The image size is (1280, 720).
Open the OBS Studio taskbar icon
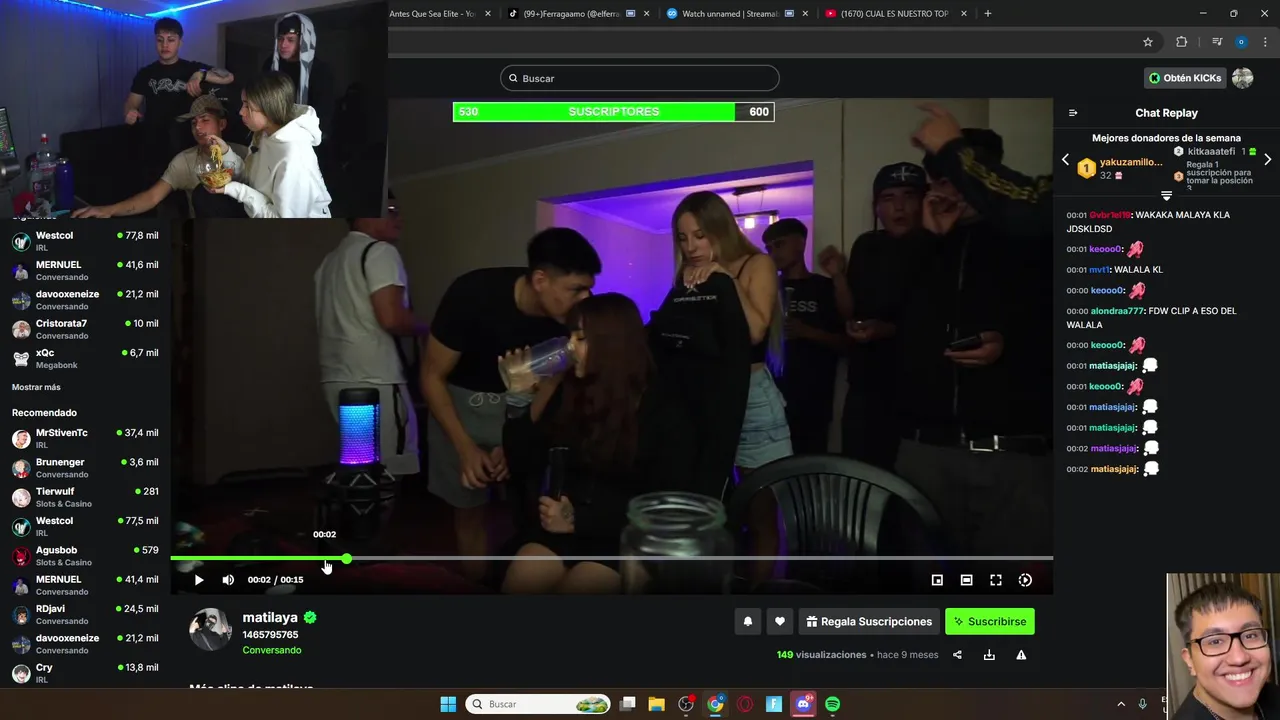coord(686,704)
